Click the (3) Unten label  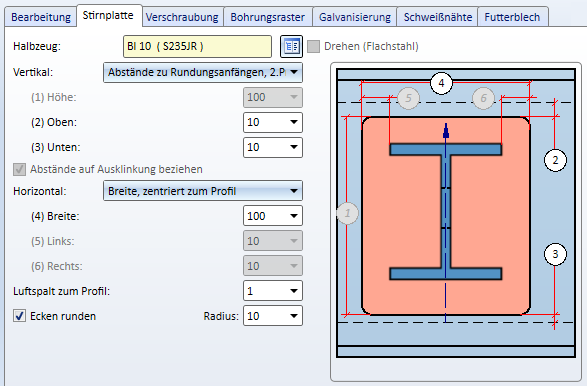coord(55,147)
